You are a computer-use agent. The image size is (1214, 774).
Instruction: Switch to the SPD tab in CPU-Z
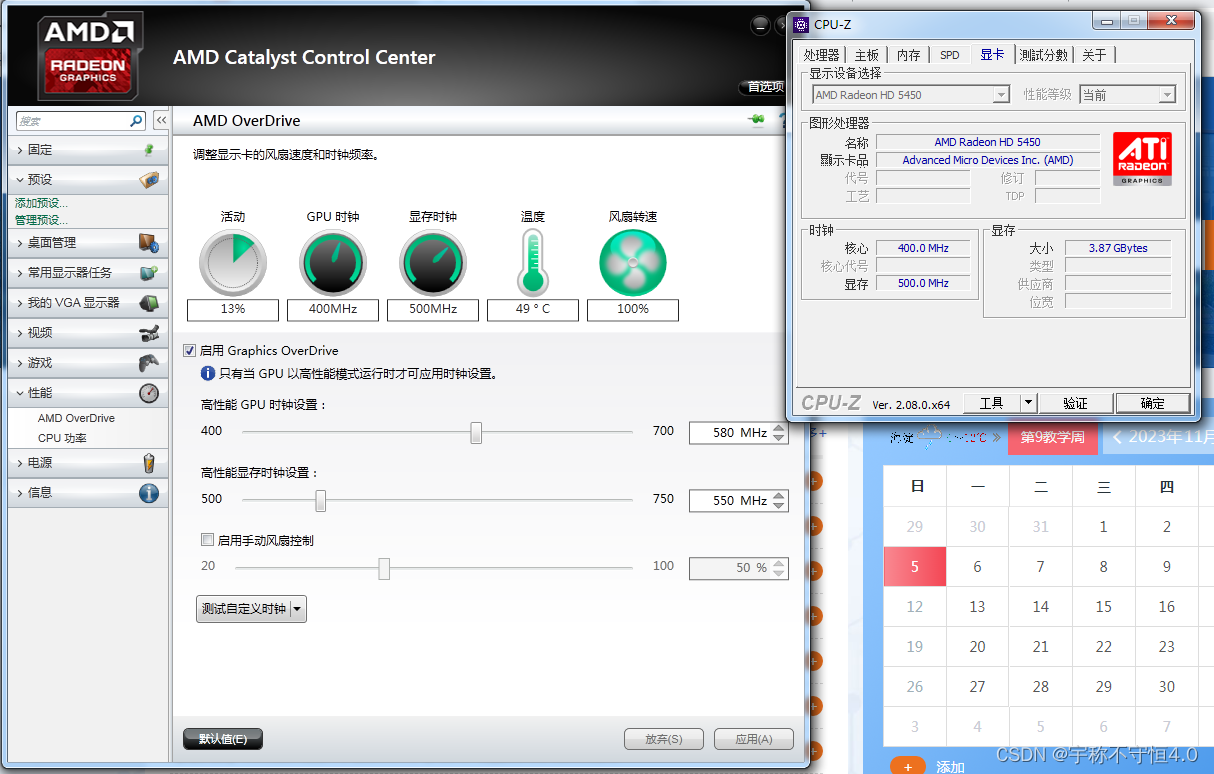tap(949, 55)
